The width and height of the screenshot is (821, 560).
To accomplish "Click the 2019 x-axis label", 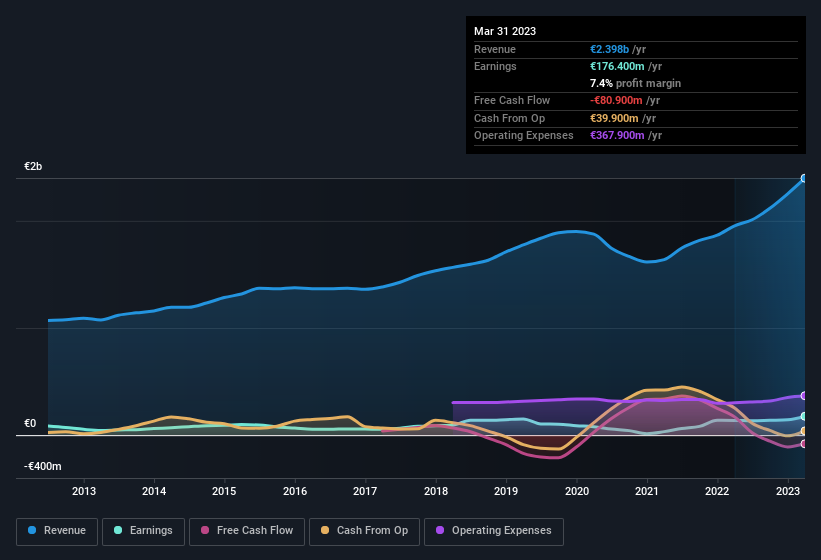I will pos(506,491).
